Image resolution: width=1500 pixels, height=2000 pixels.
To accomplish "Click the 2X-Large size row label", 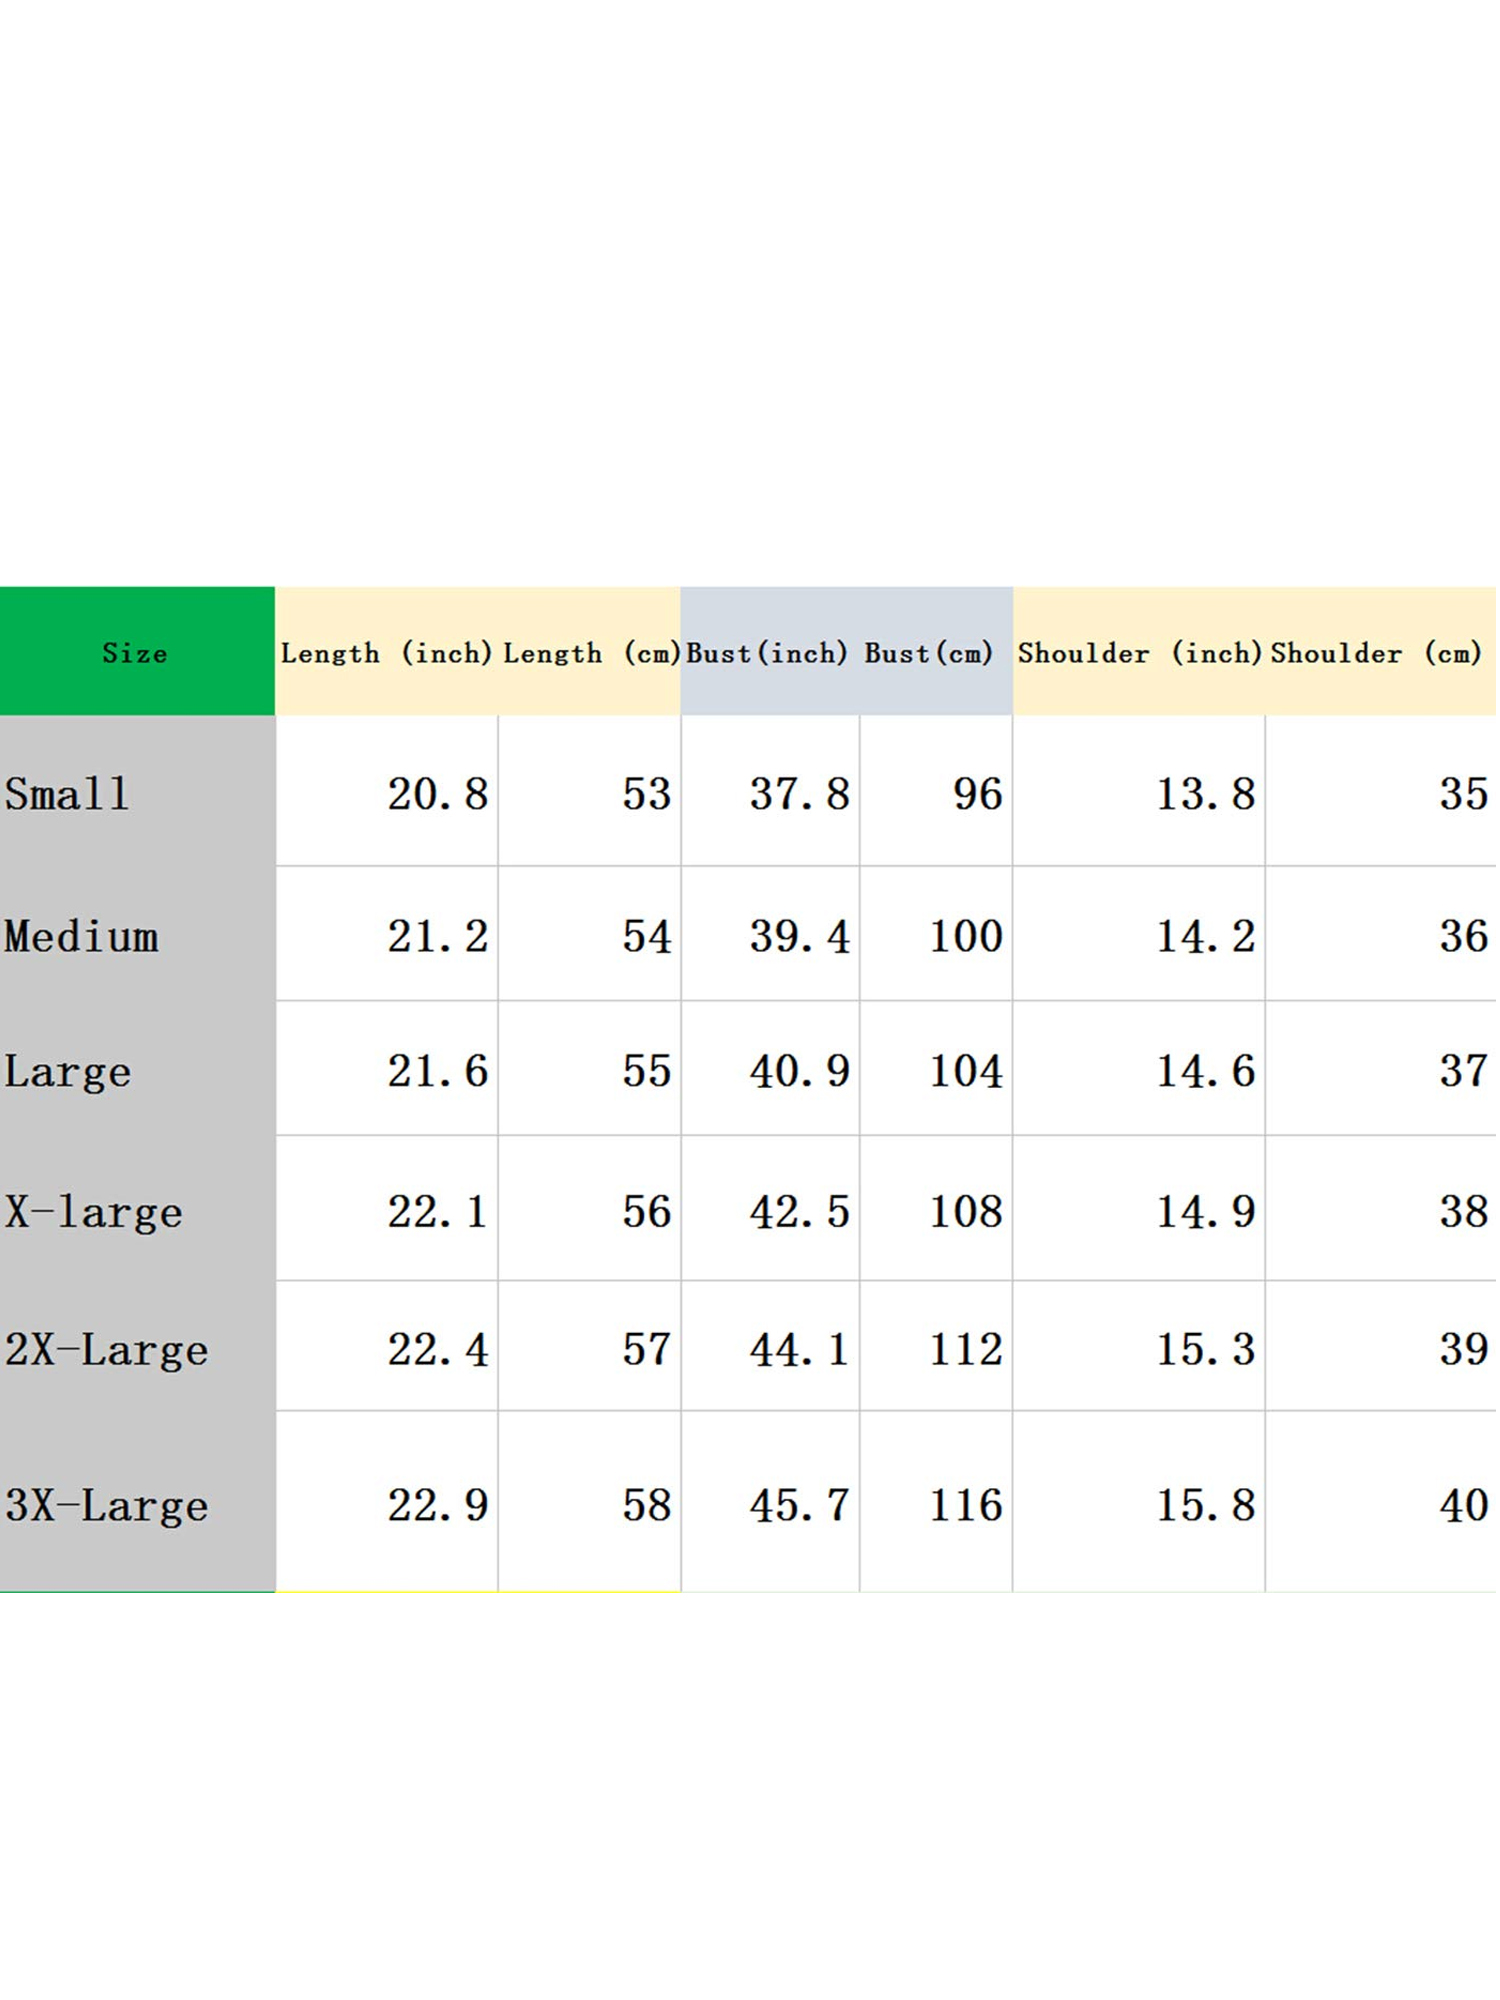I will 107,1350.
